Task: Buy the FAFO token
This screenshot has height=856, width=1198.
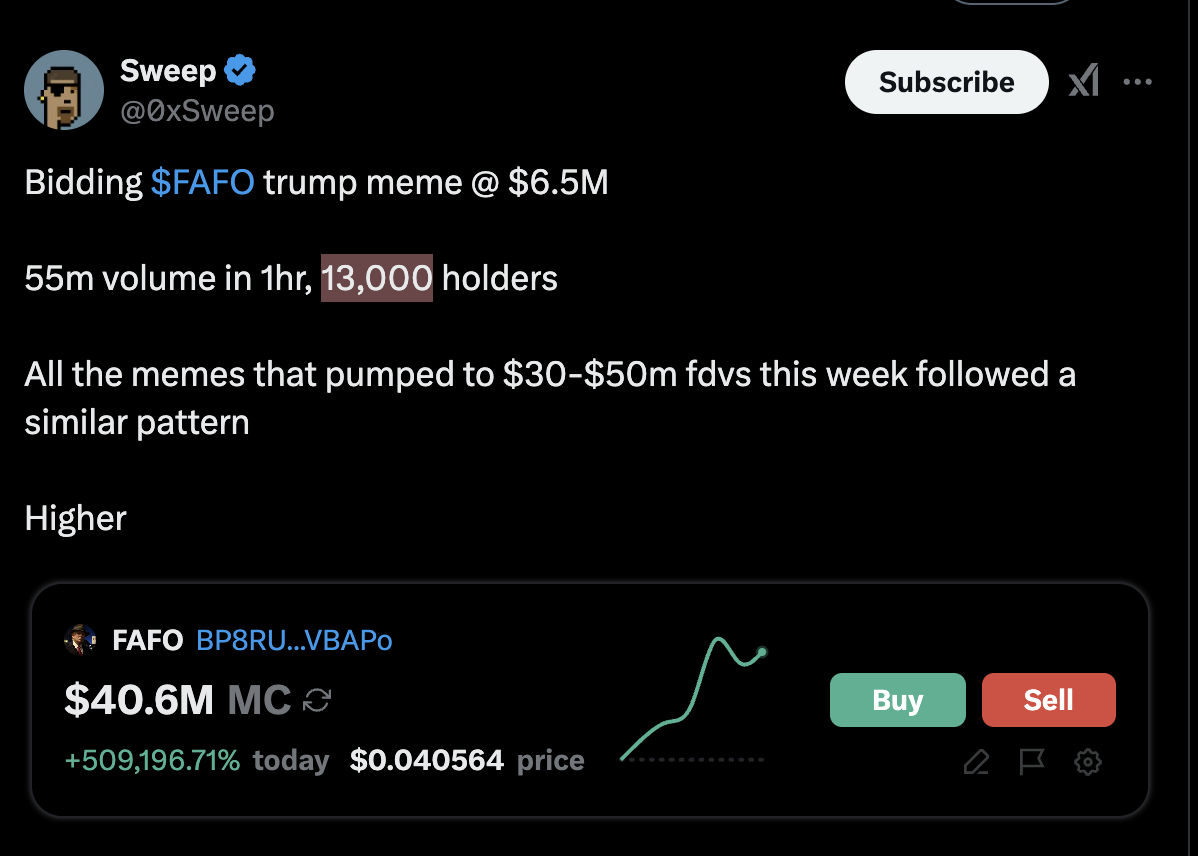Action: tap(898, 700)
